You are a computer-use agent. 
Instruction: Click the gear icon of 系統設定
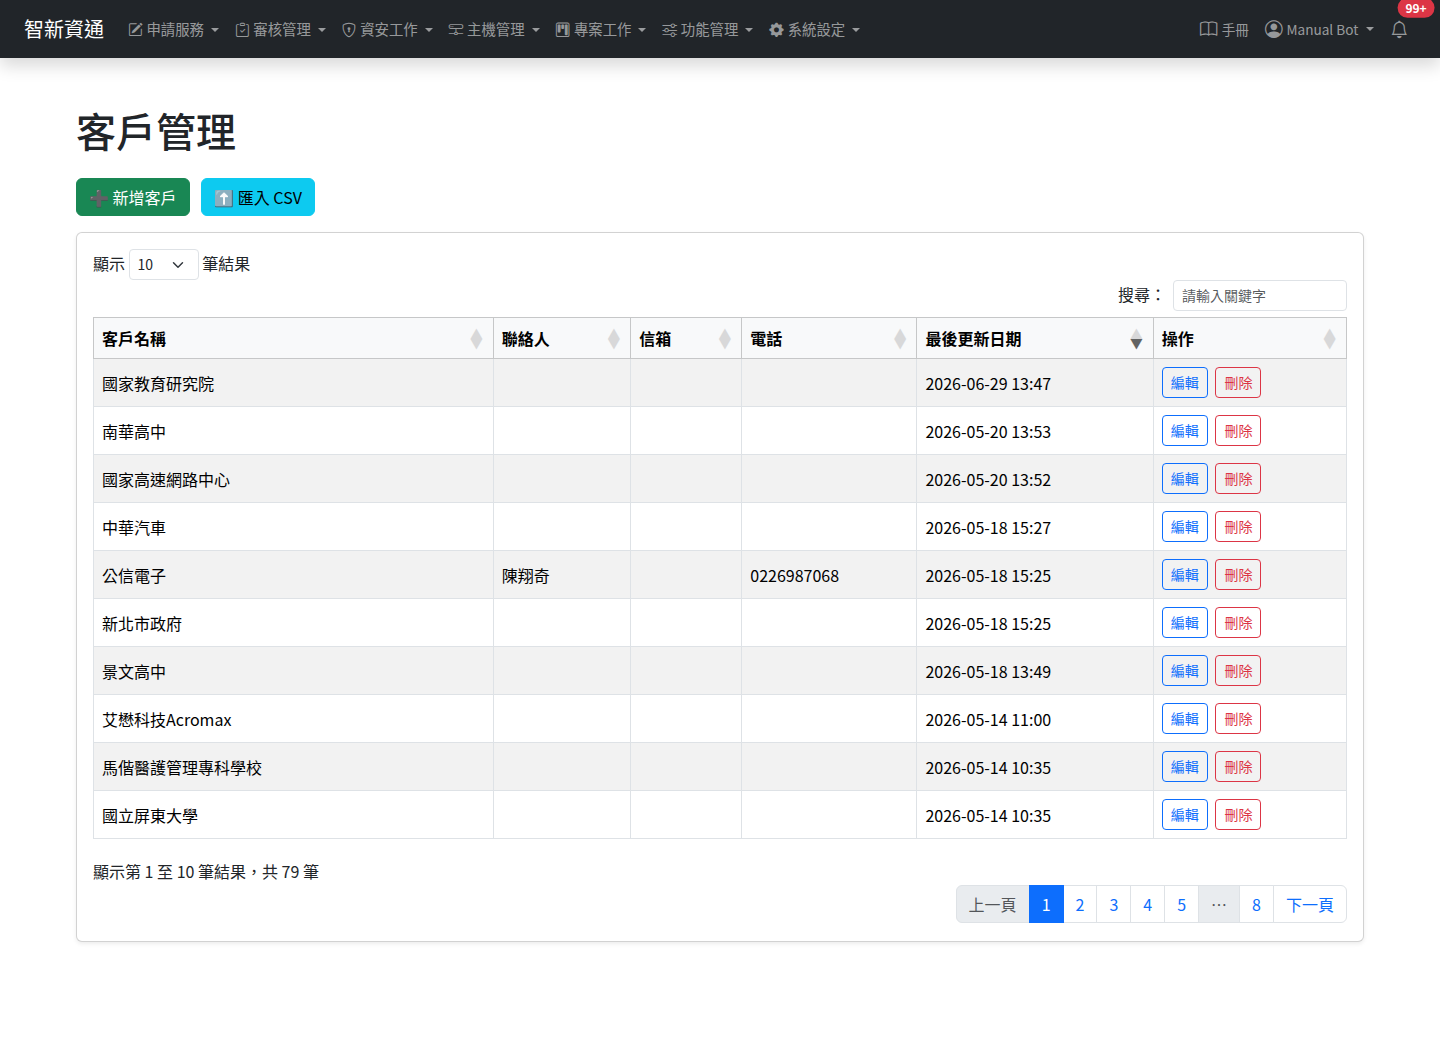pos(776,30)
